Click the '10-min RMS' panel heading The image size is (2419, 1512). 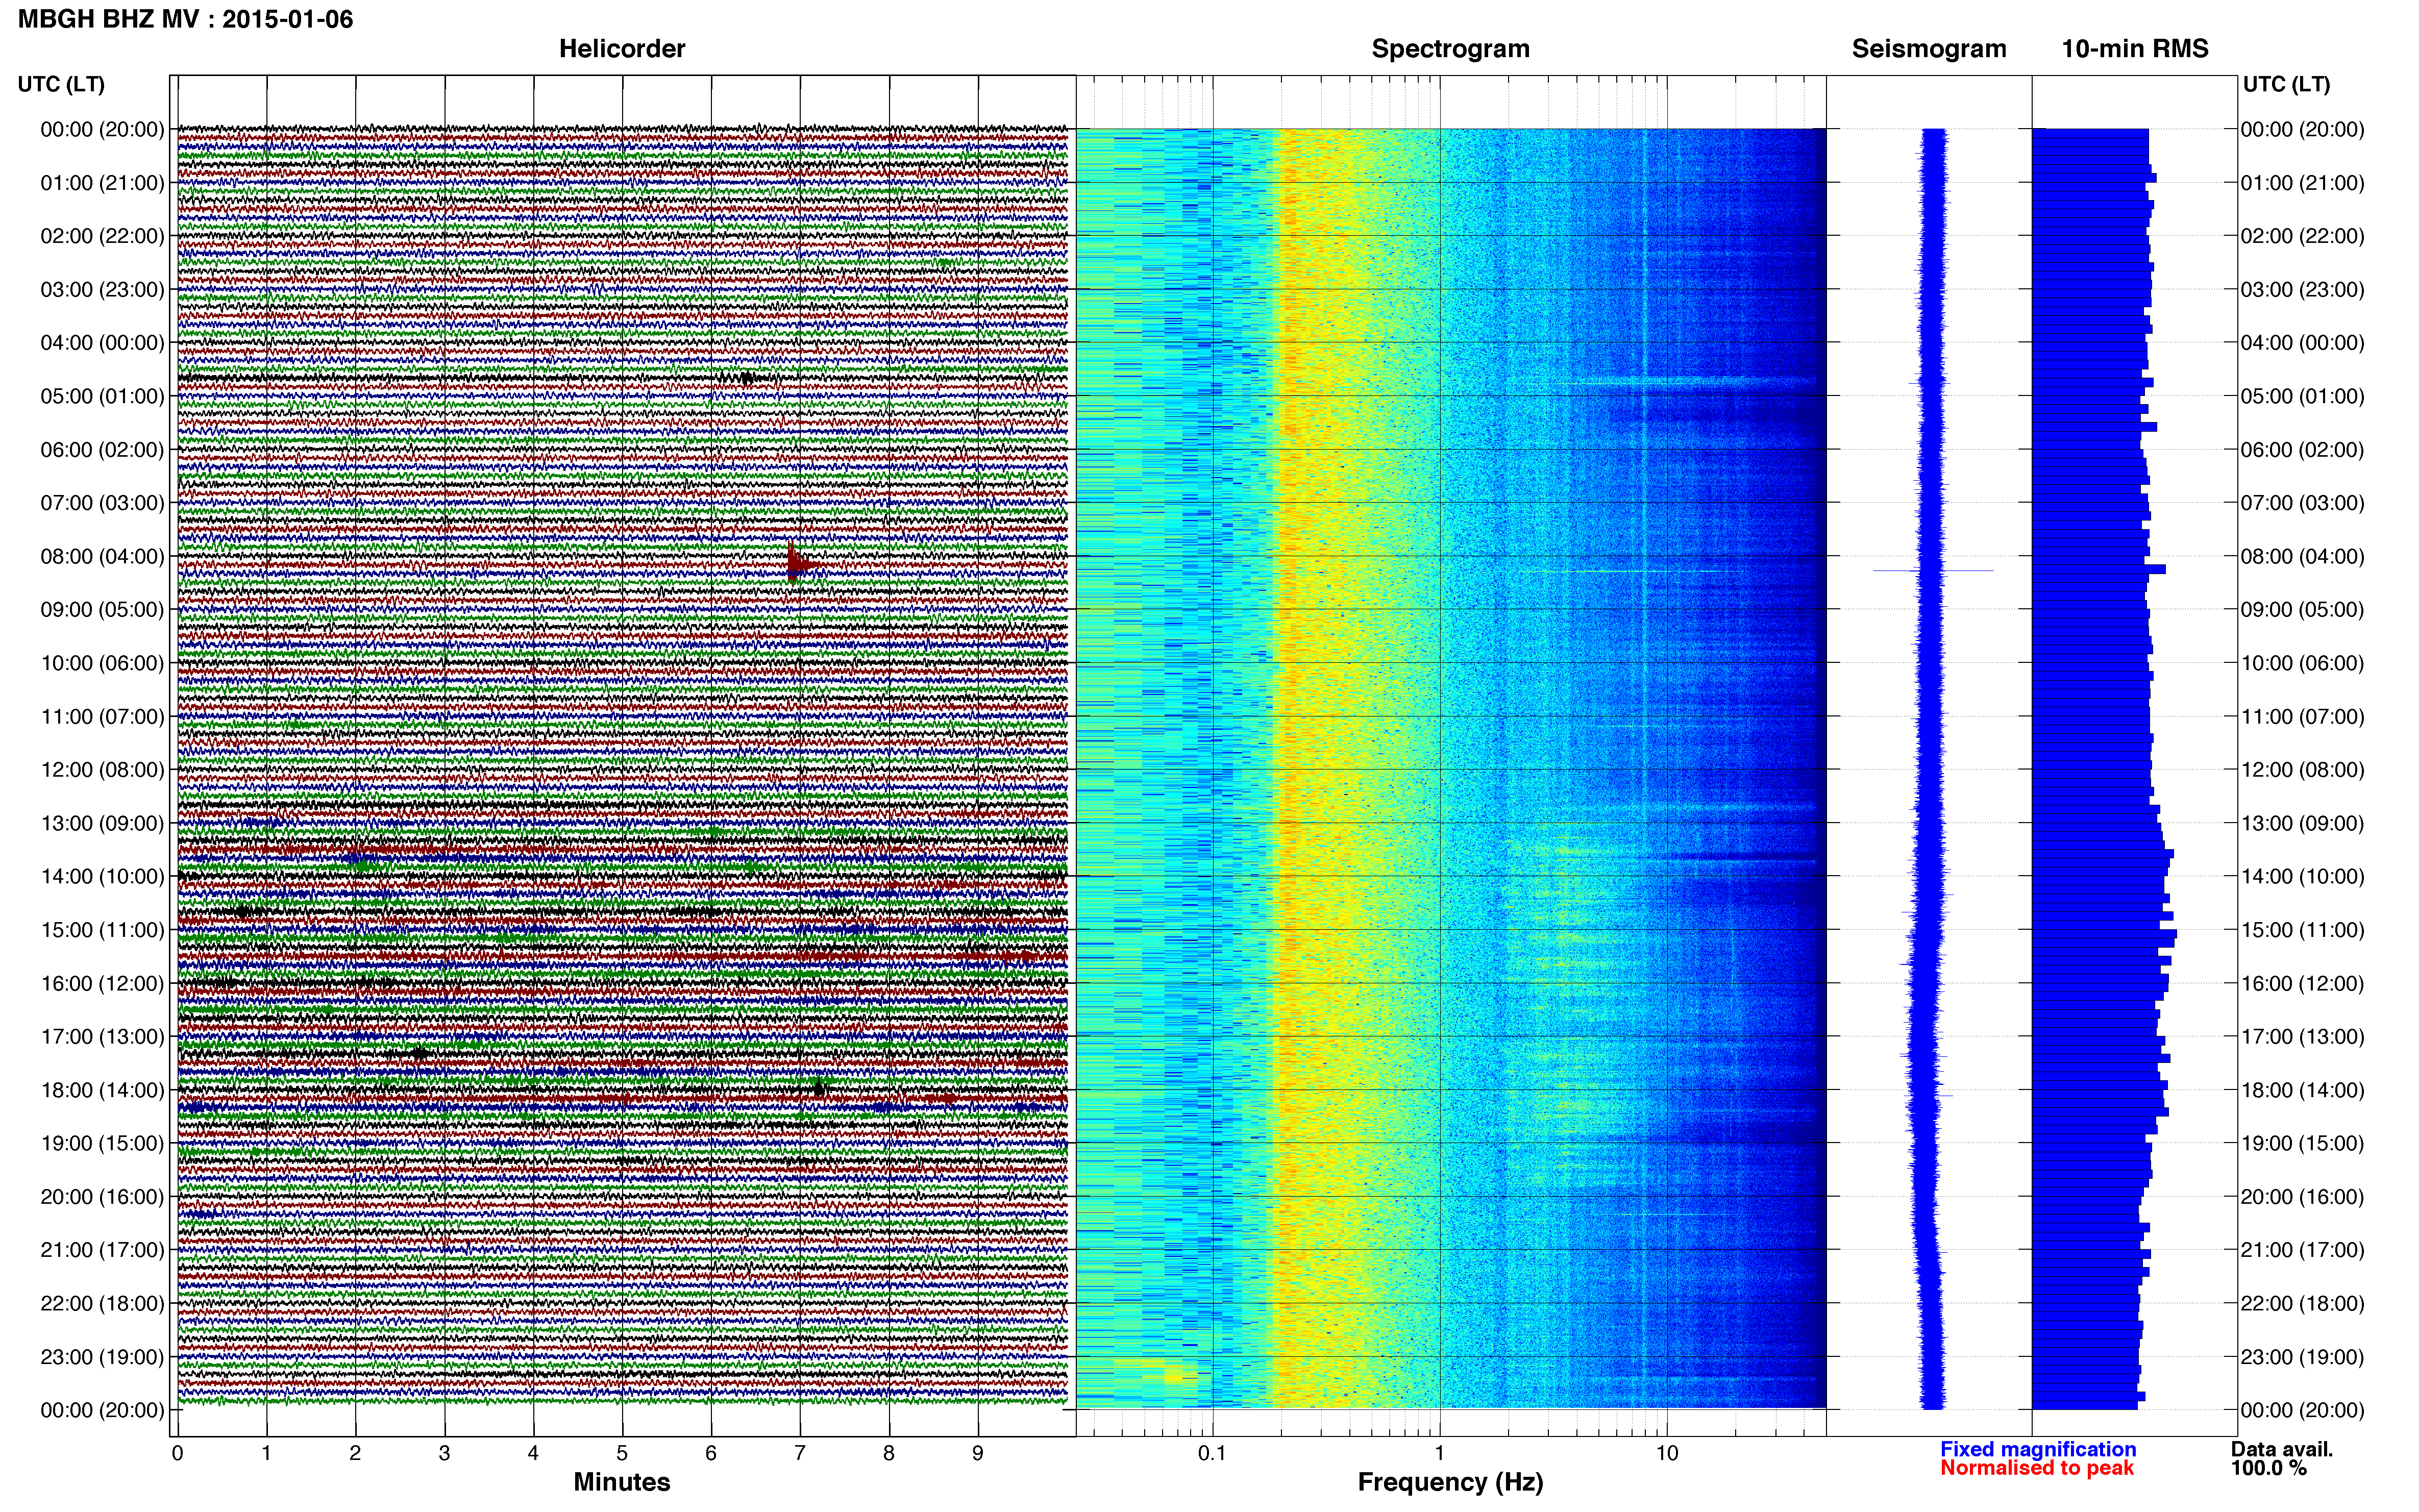tap(2135, 48)
